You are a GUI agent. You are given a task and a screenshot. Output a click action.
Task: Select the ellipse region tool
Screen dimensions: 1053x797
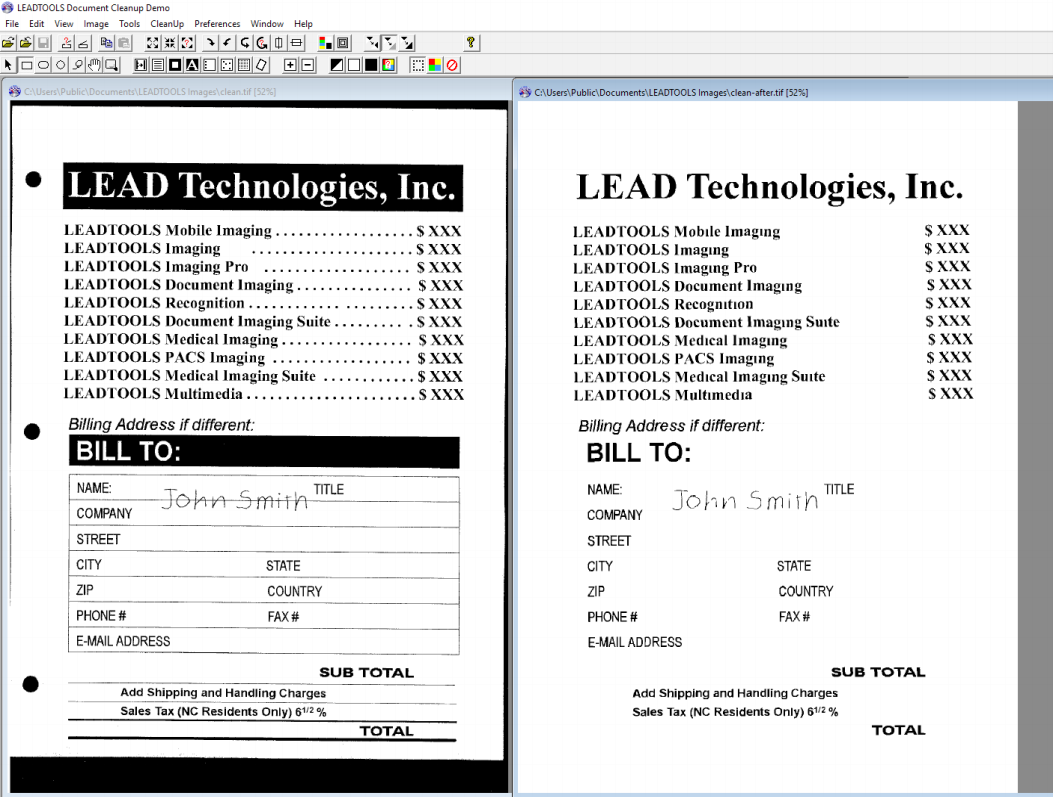pyautogui.click(x=43, y=65)
